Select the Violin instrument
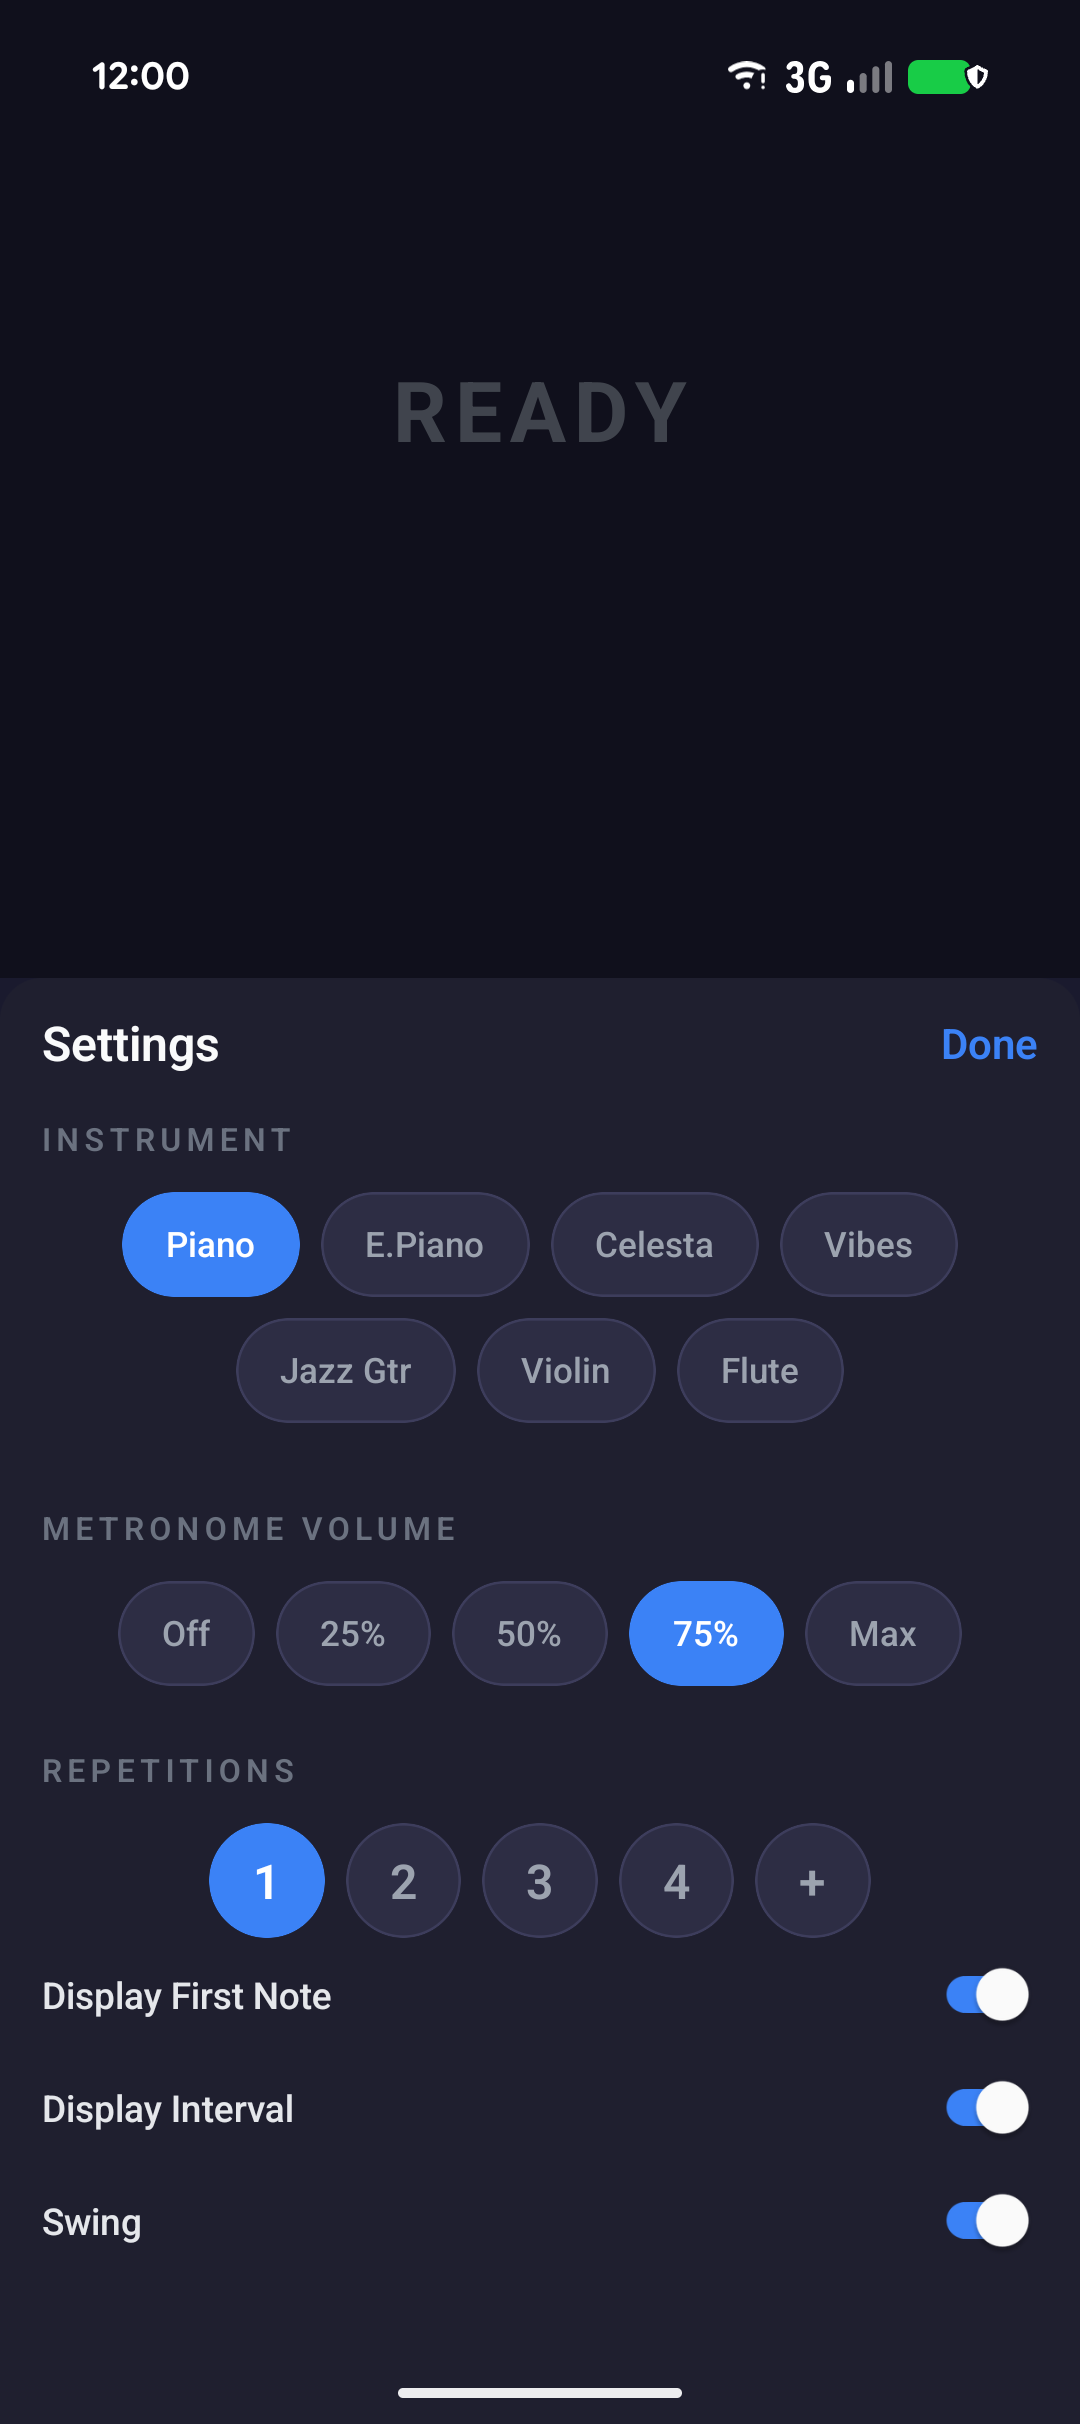The image size is (1080, 2424). (565, 1371)
